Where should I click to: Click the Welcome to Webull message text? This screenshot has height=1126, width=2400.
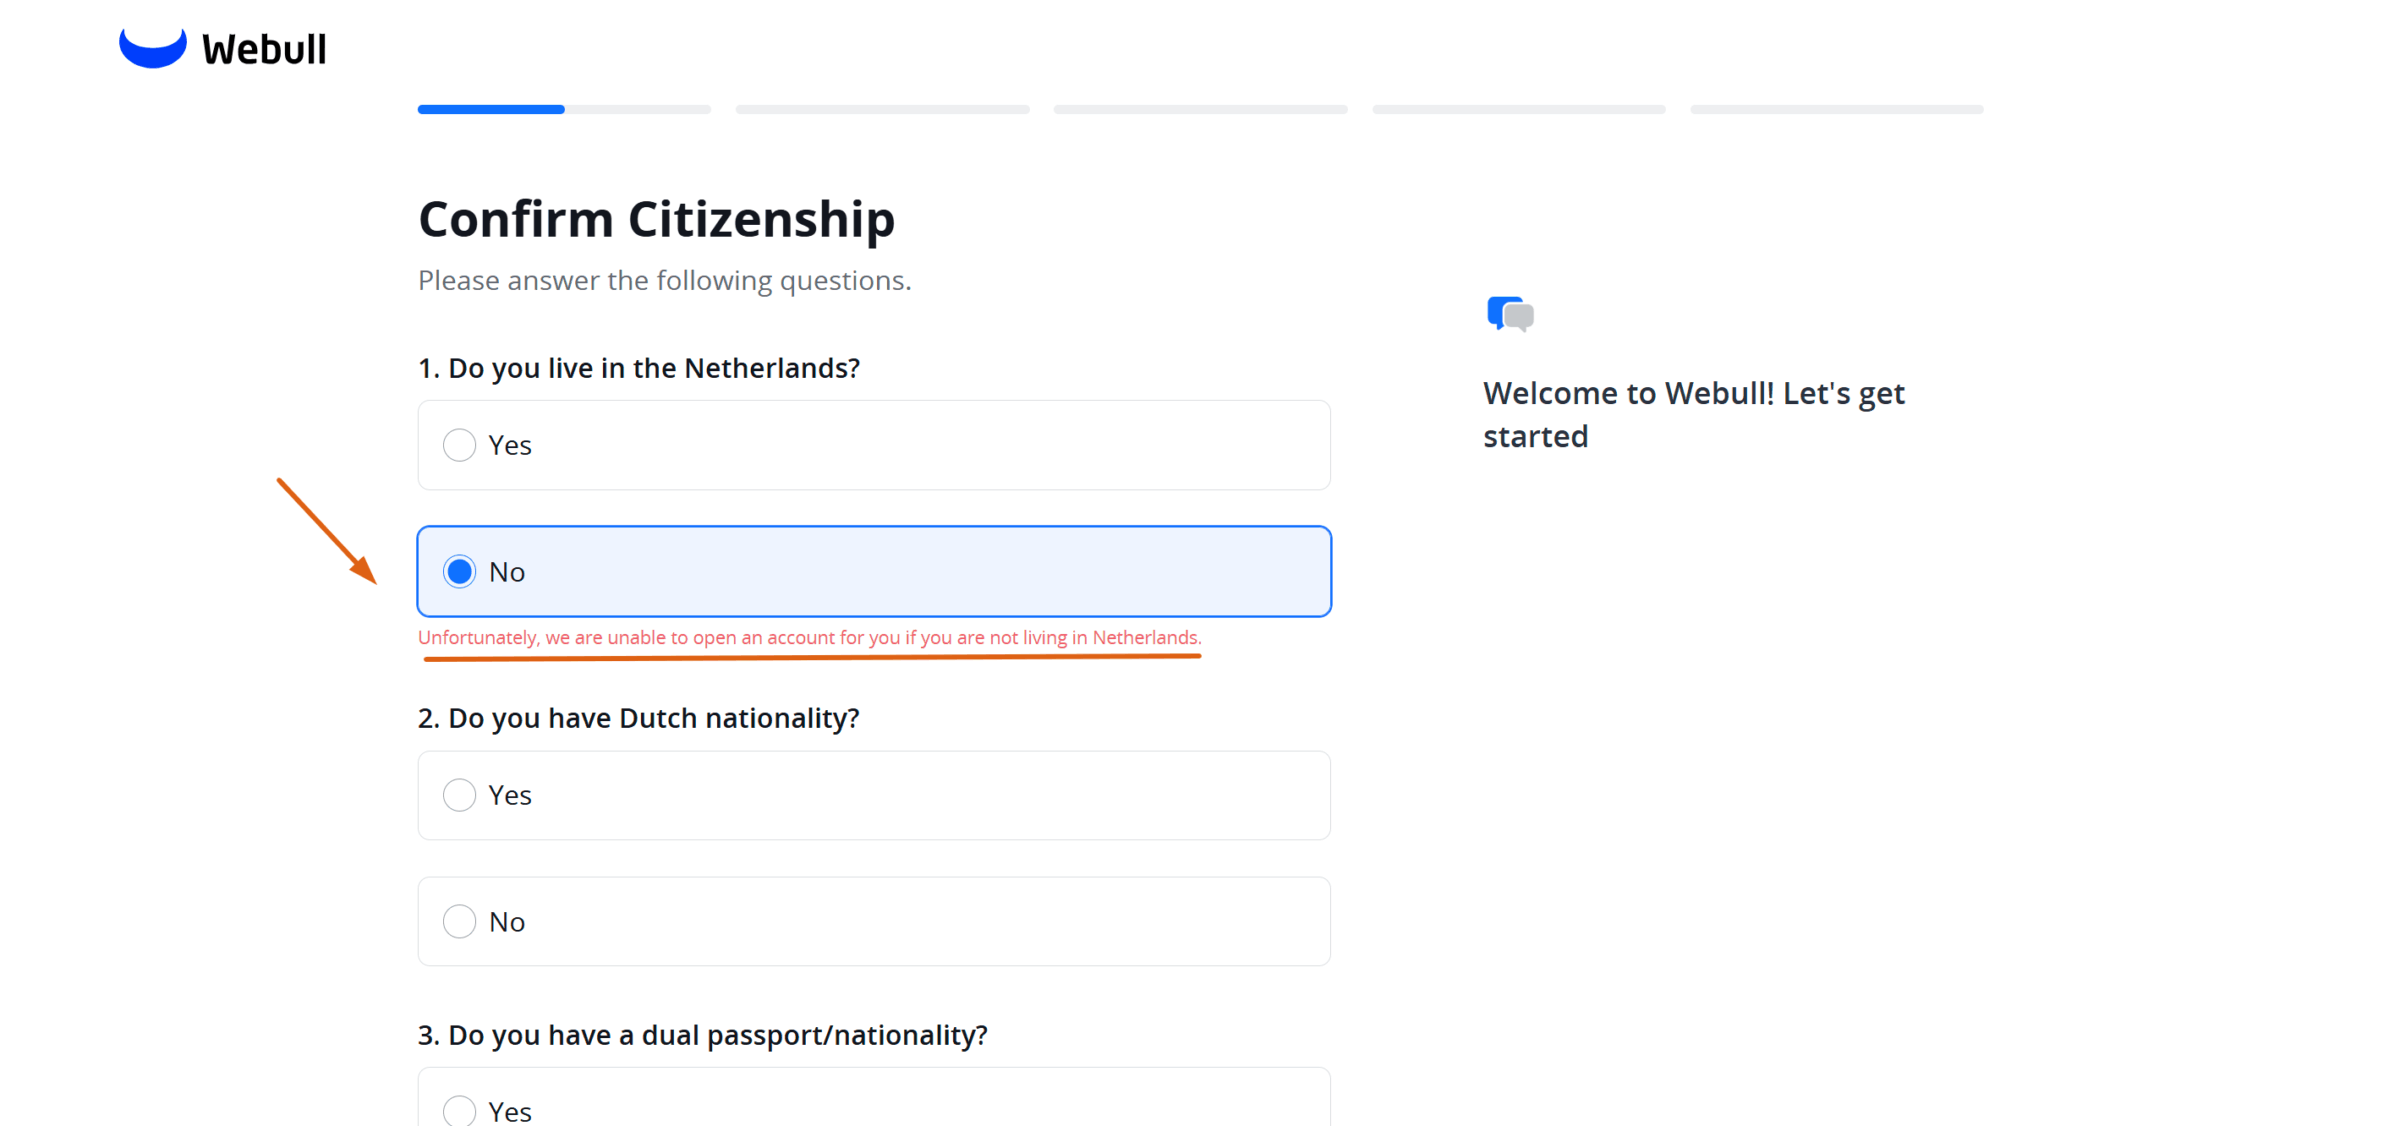[x=1693, y=414]
